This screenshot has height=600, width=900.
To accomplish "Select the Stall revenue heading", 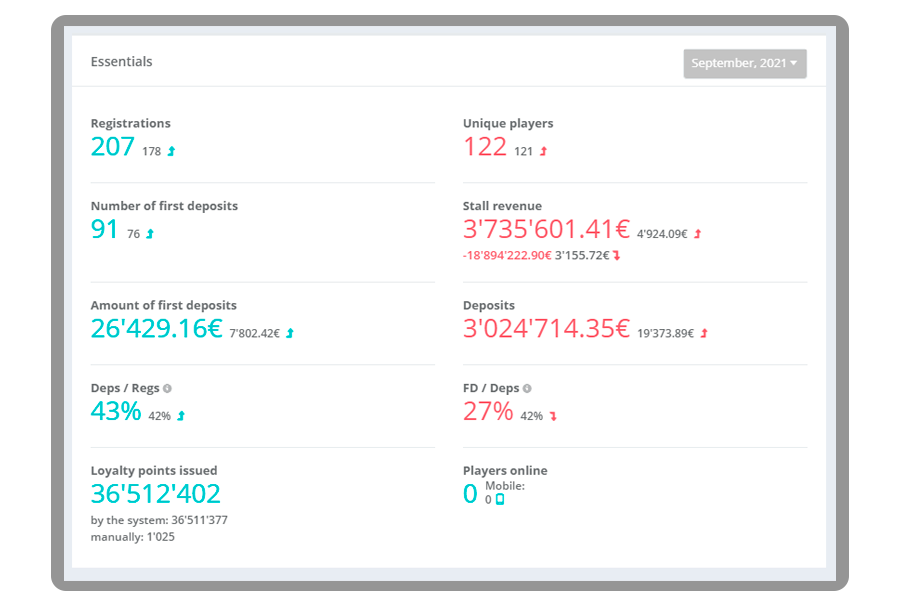I will tap(503, 205).
